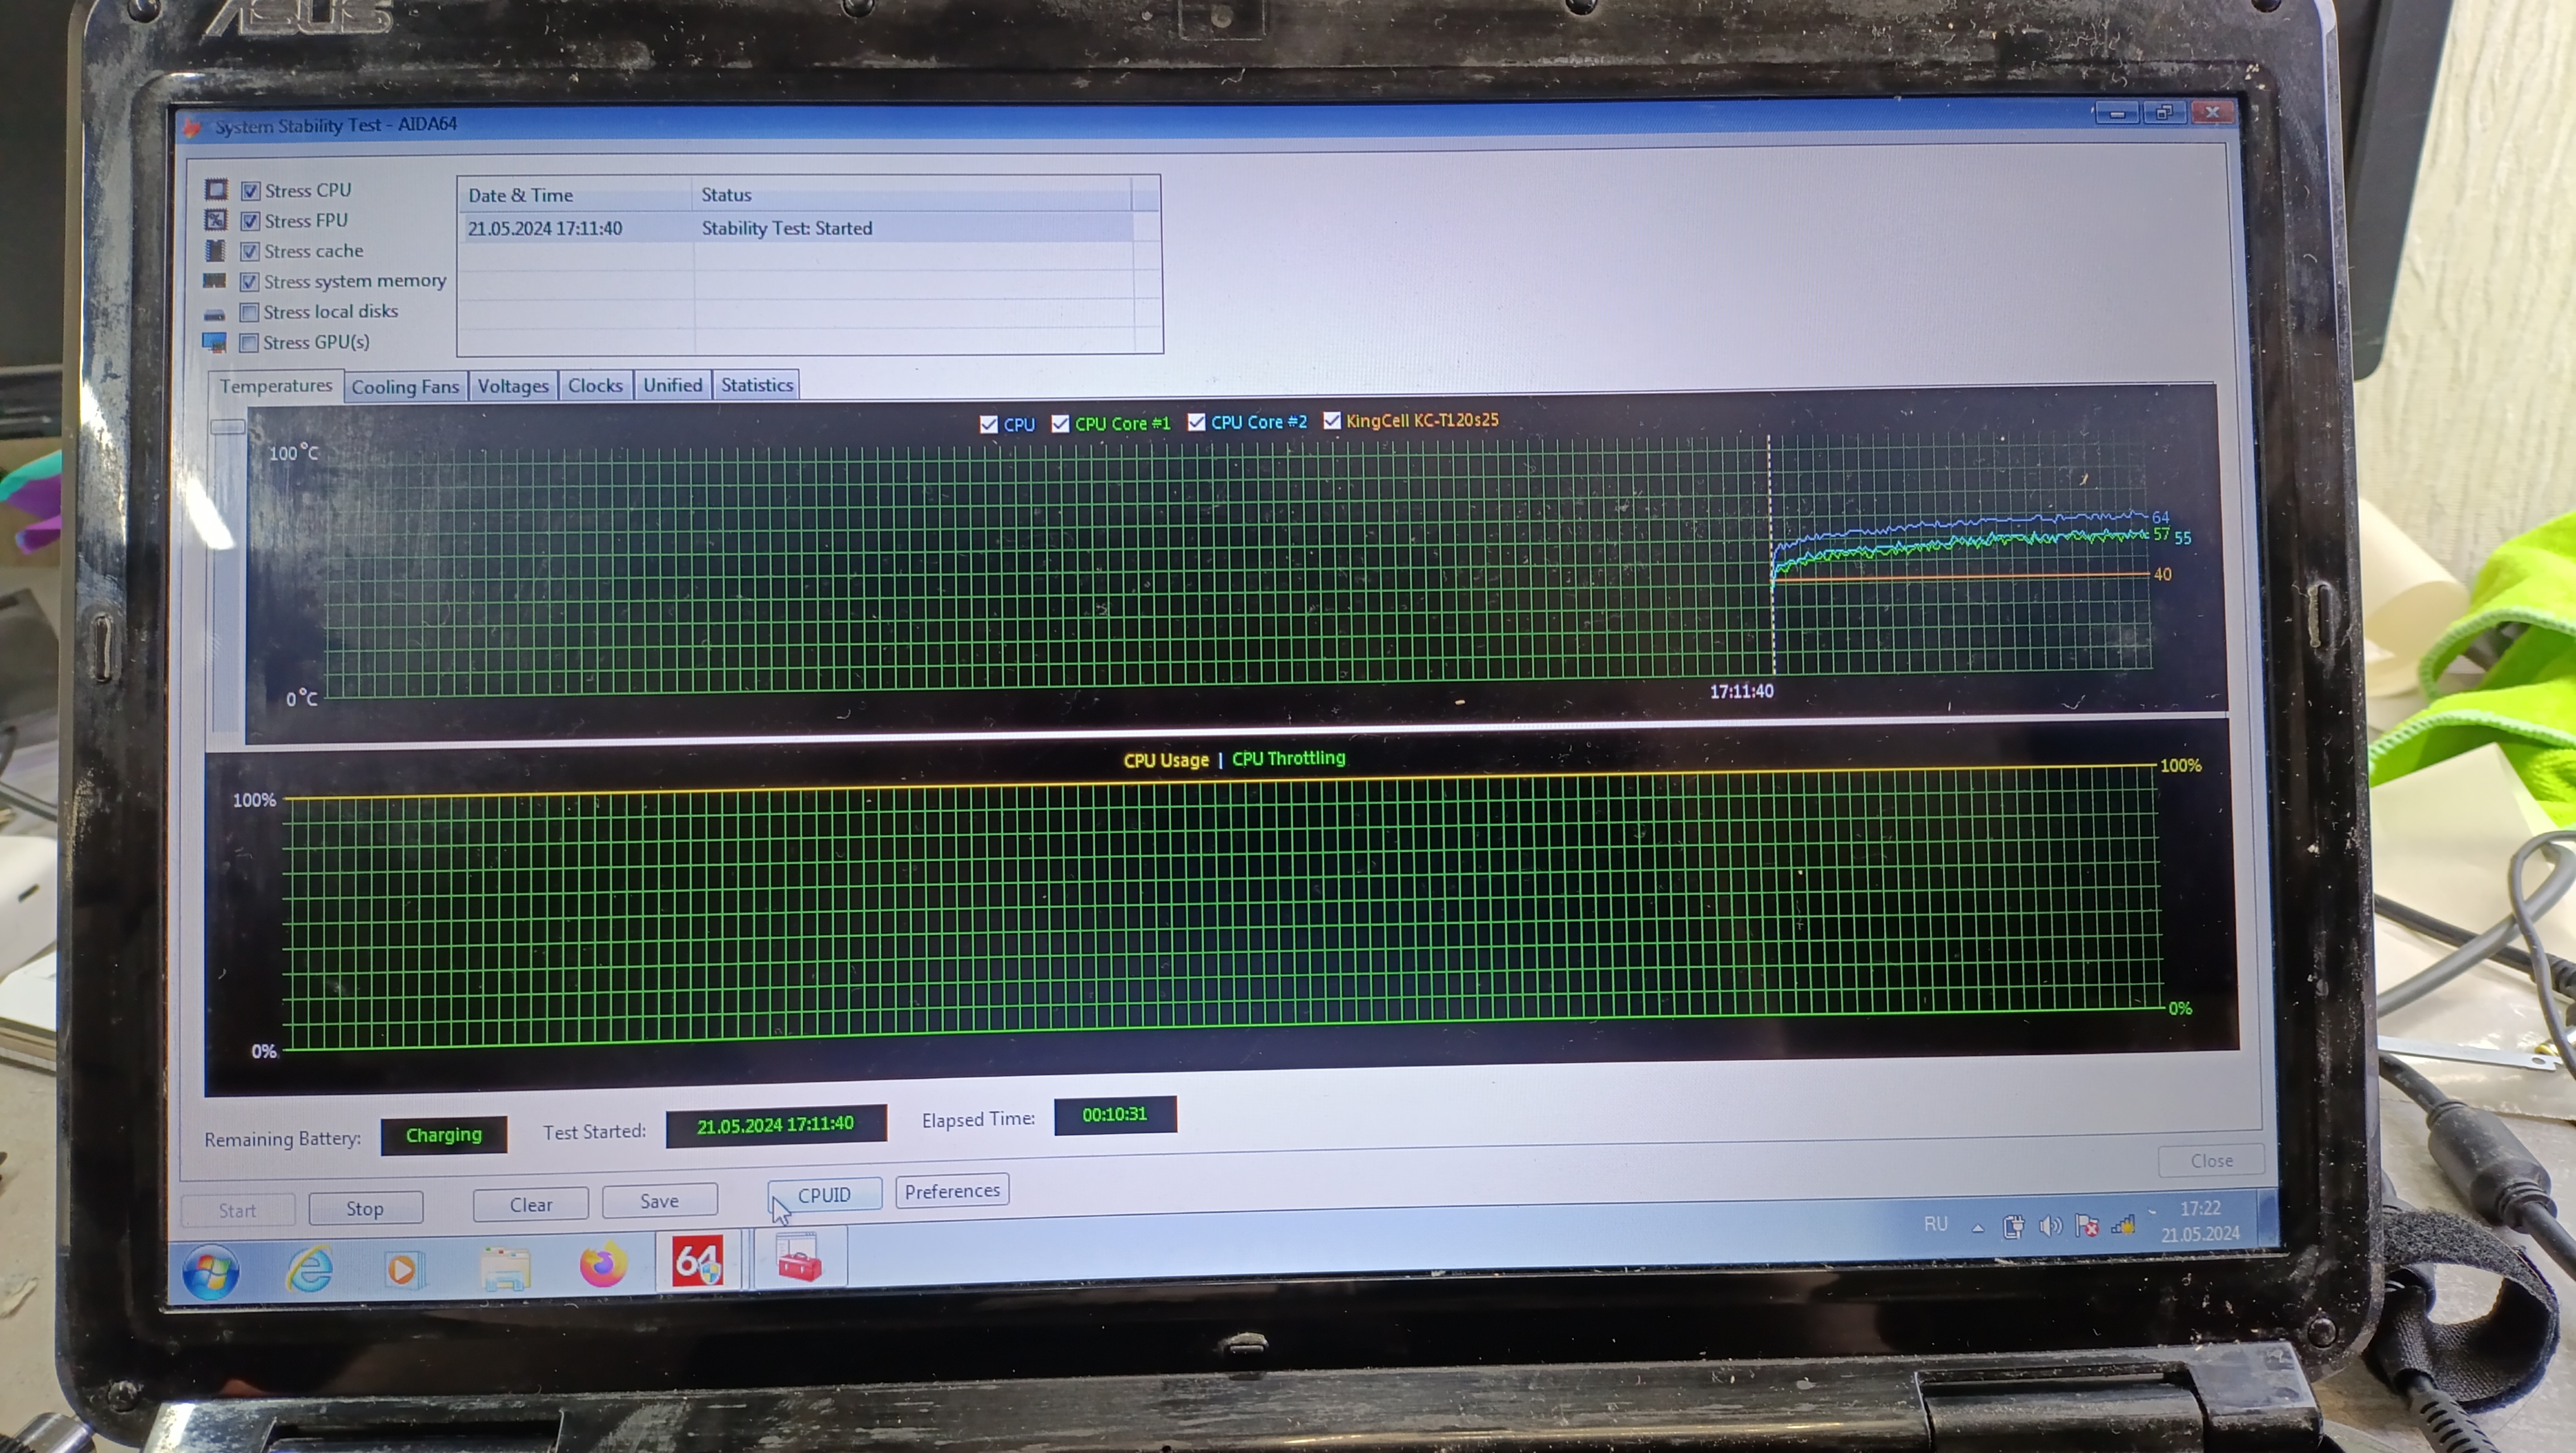The width and height of the screenshot is (2576, 1453).
Task: Switch to the Voltages tab
Action: pyautogui.click(x=513, y=386)
